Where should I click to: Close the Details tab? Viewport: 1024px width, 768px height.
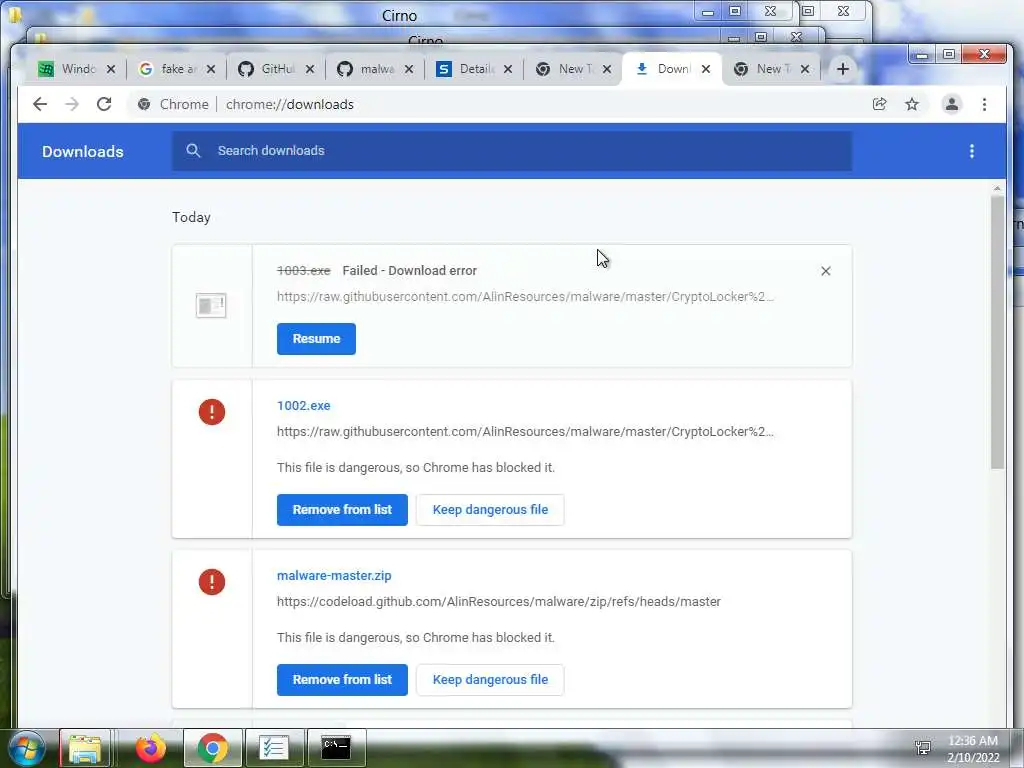[x=507, y=69]
